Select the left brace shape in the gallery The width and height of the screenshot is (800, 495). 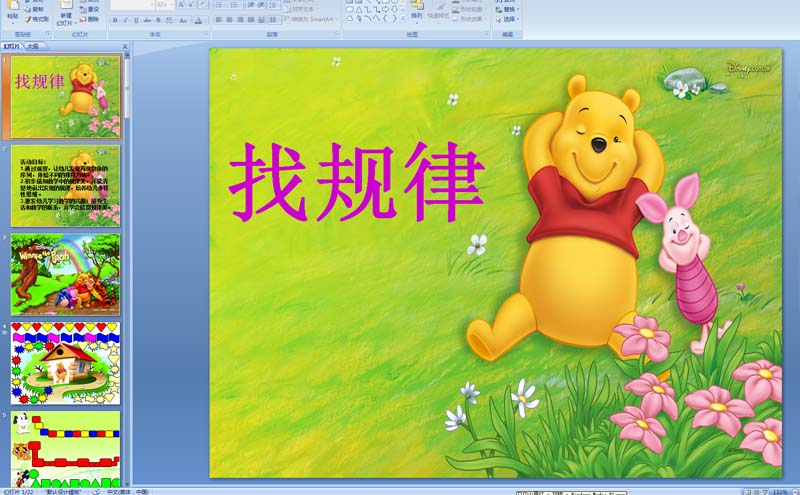coord(385,18)
